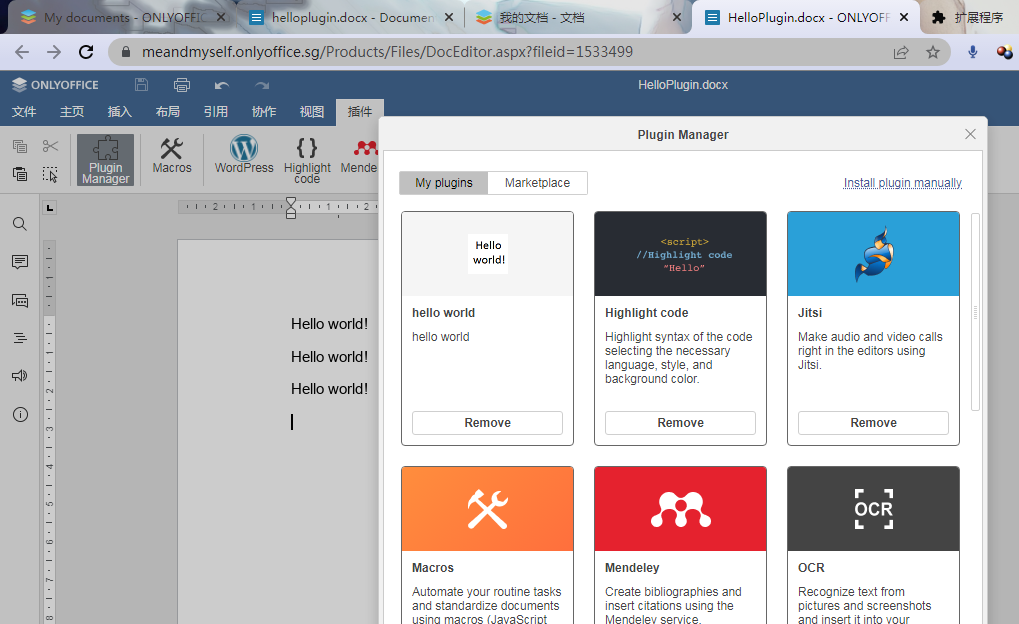Bookmark this page with the star icon
1019x624 pixels.
(933, 52)
